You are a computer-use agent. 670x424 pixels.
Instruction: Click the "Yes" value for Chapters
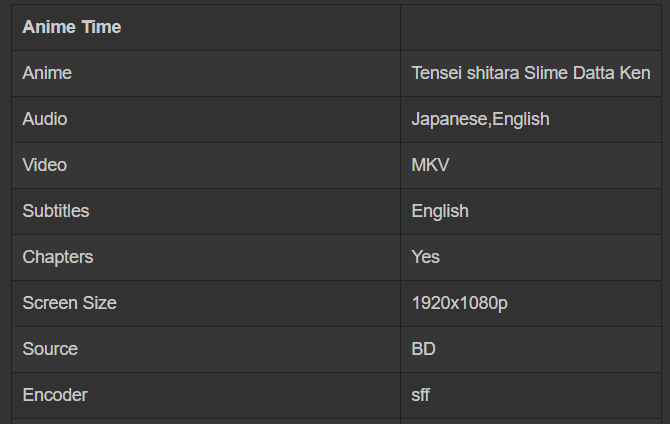(x=426, y=257)
